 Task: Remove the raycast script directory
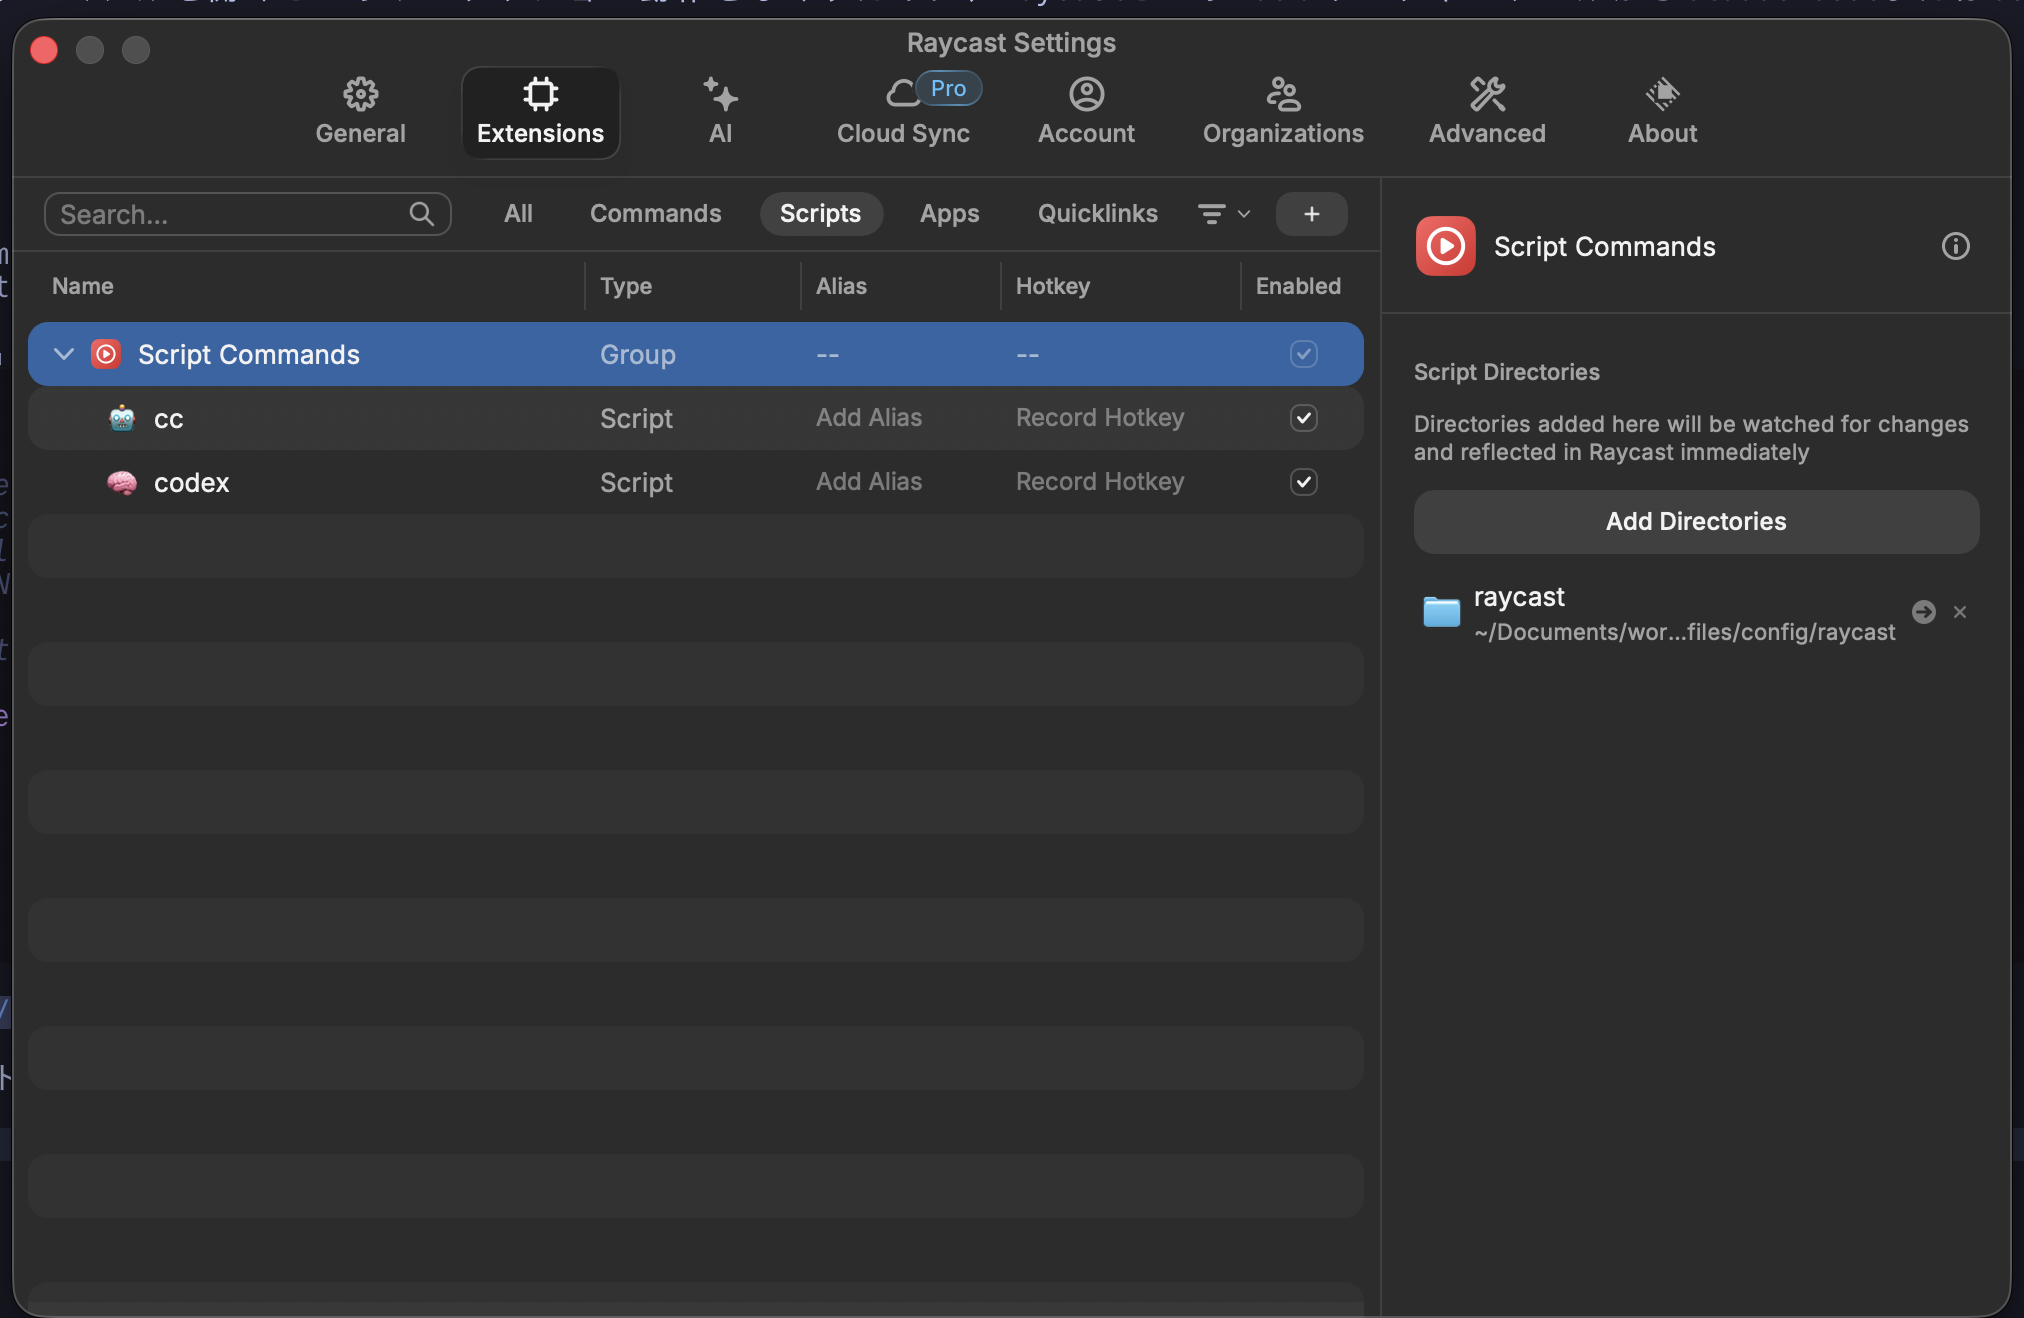(1960, 612)
